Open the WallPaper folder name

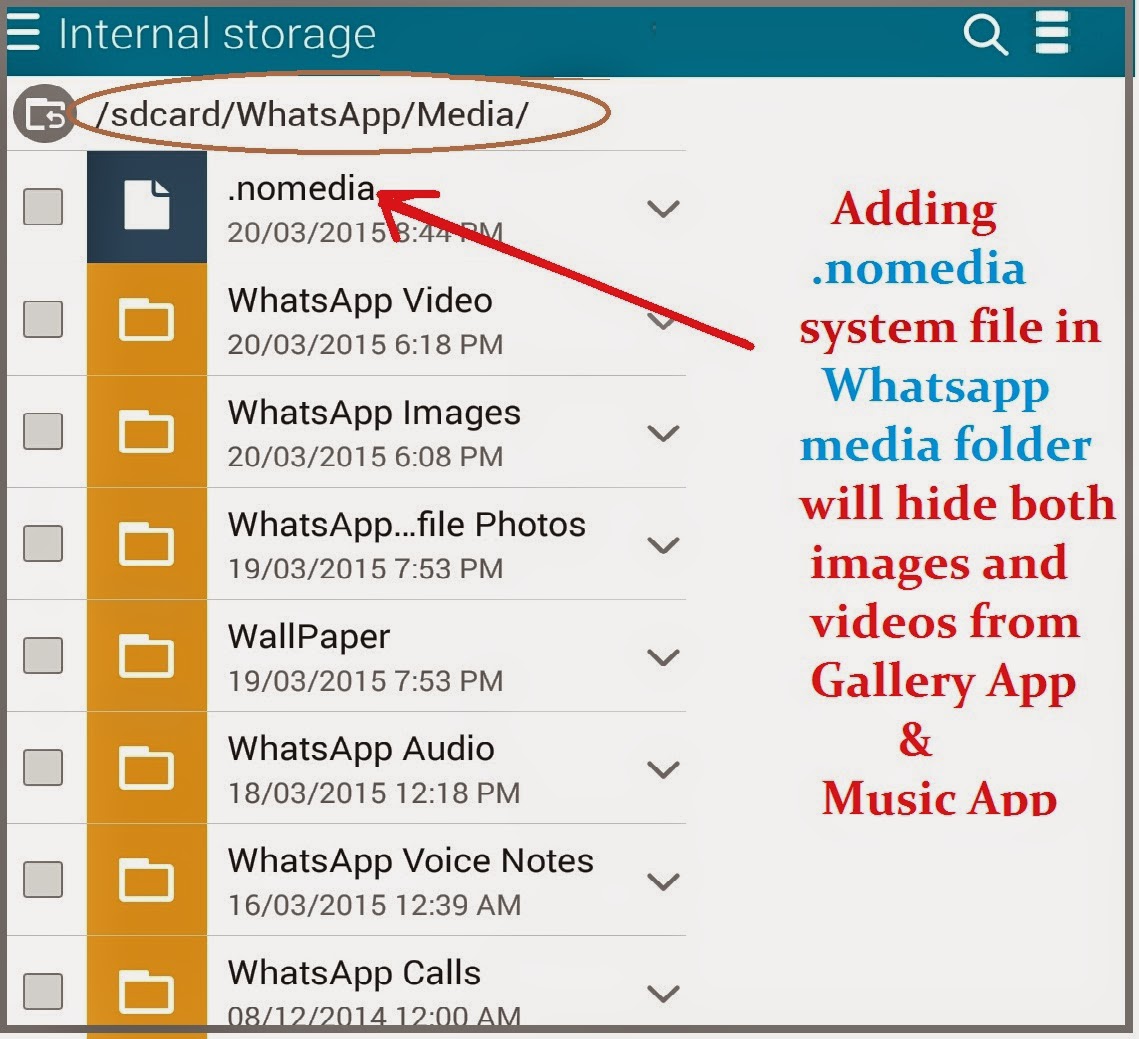tap(309, 637)
